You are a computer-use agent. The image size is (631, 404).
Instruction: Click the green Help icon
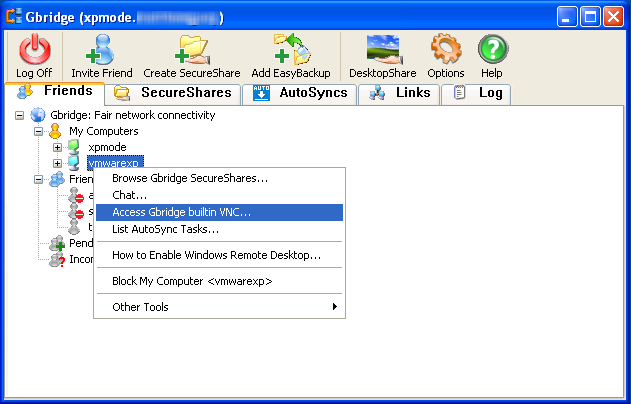[x=493, y=49]
